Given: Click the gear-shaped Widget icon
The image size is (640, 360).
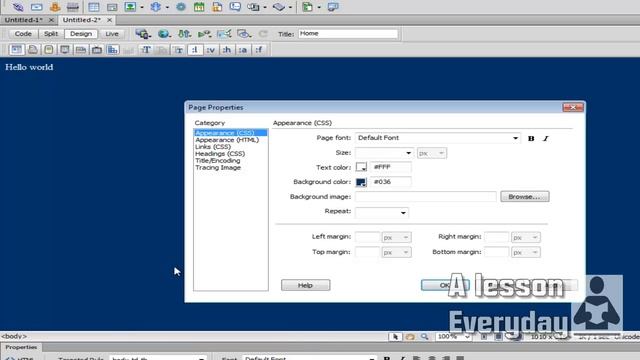Looking at the screenshot, I should (x=181, y=7).
